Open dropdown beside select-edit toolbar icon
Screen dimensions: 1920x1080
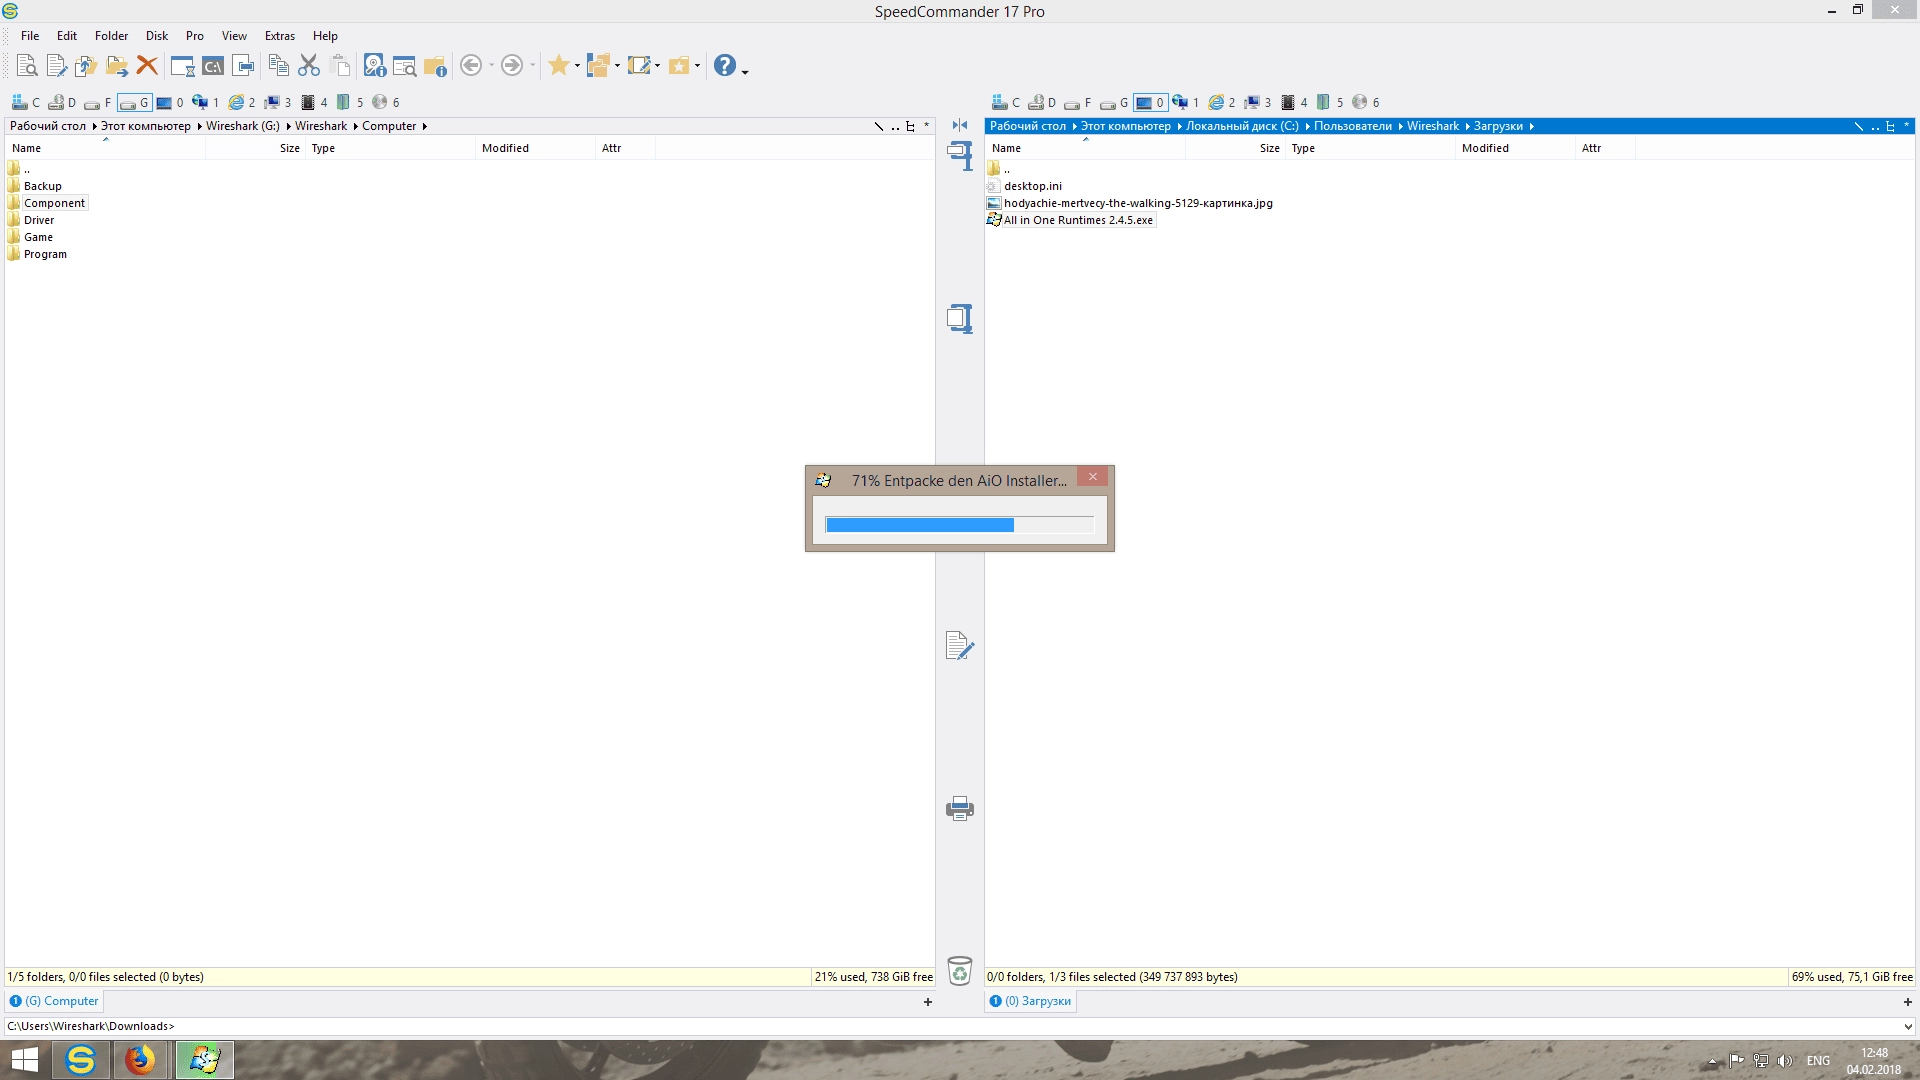tap(657, 66)
